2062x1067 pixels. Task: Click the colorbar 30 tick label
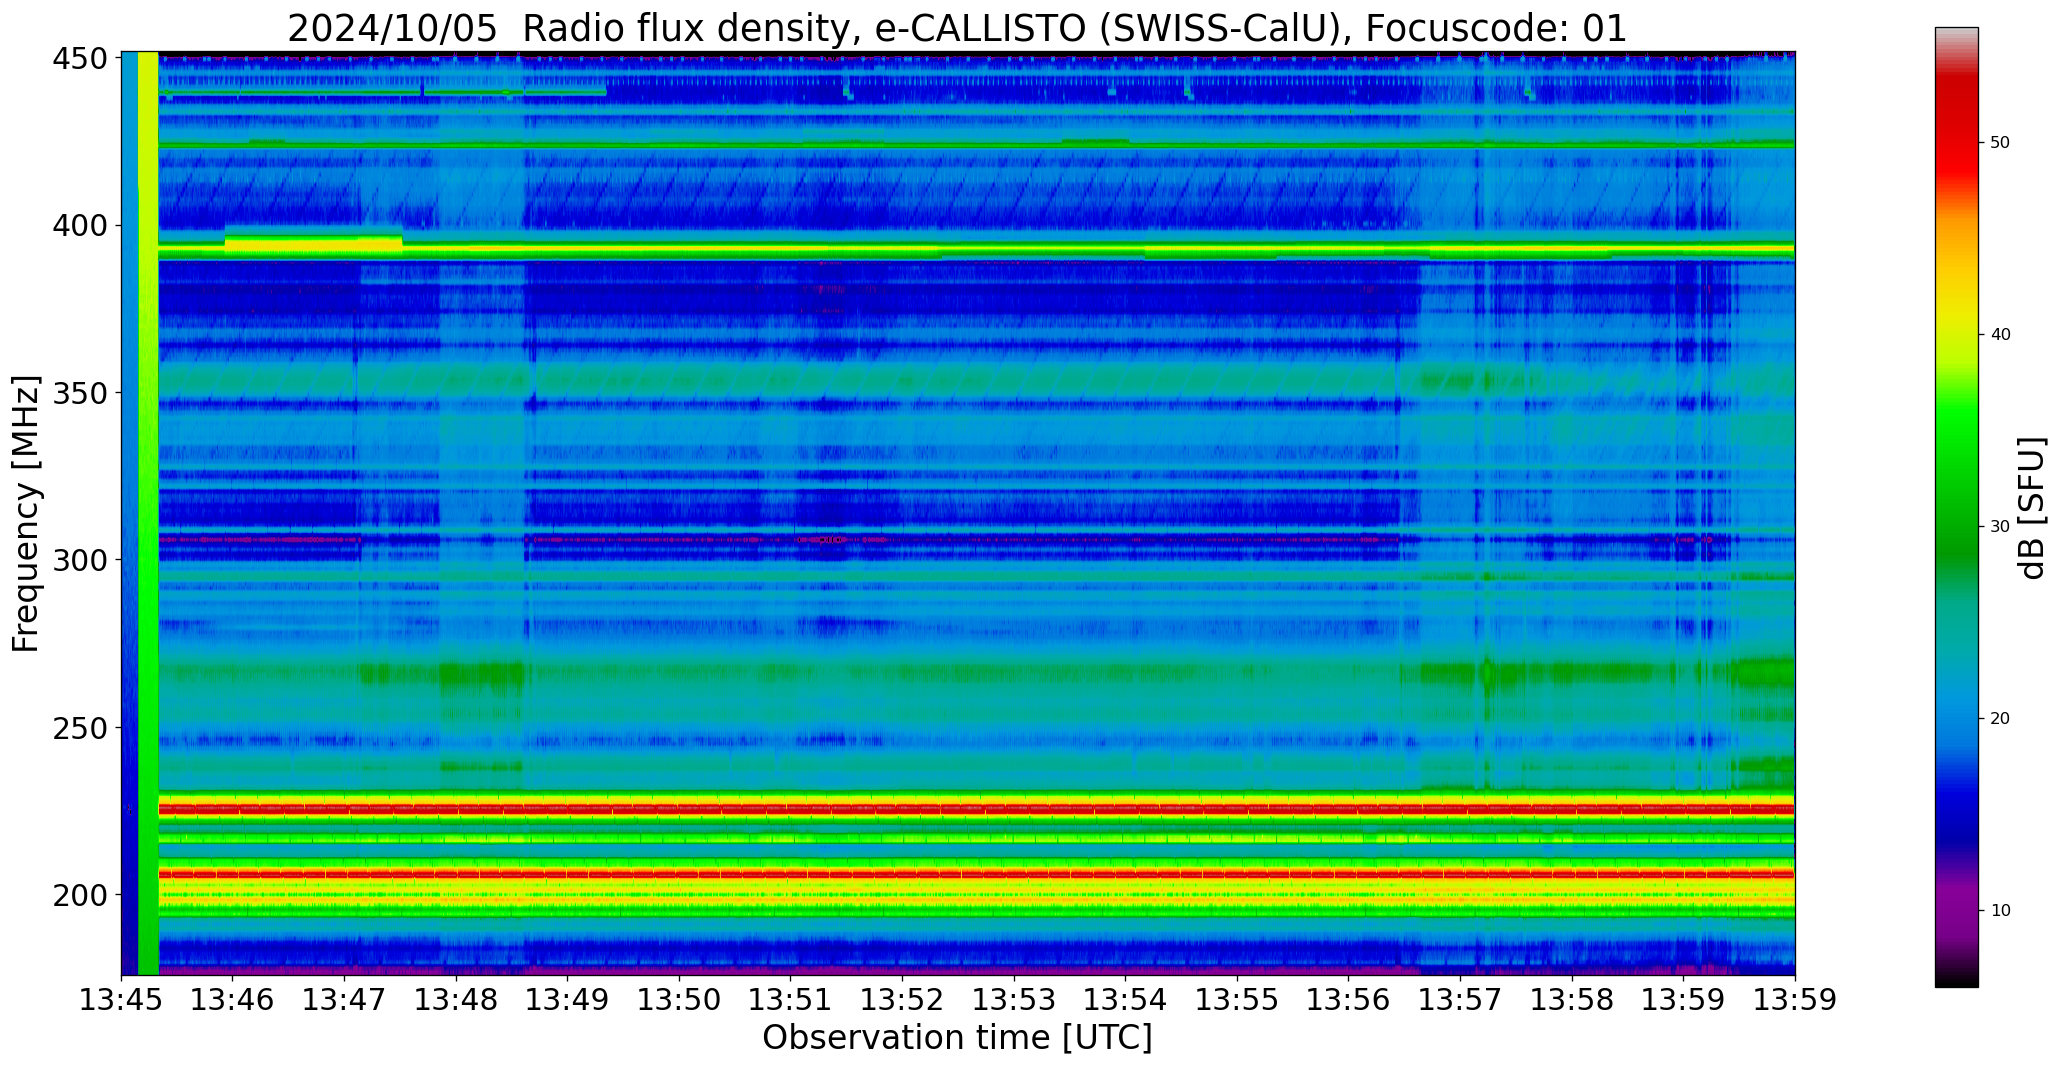[x=2000, y=527]
